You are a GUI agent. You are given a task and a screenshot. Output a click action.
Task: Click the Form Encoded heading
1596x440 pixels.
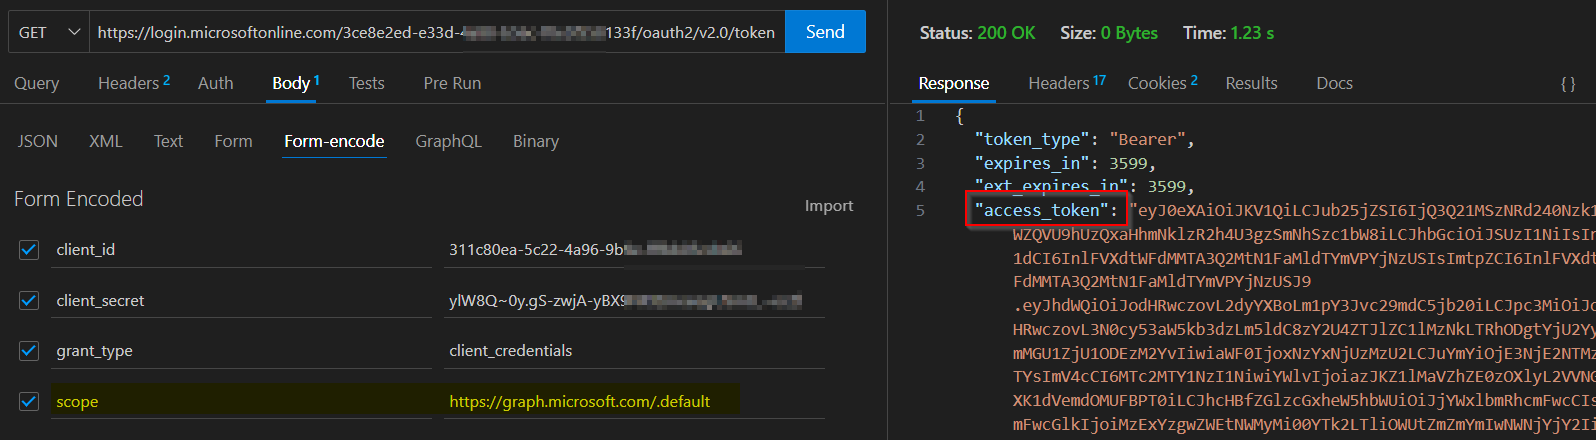click(79, 199)
